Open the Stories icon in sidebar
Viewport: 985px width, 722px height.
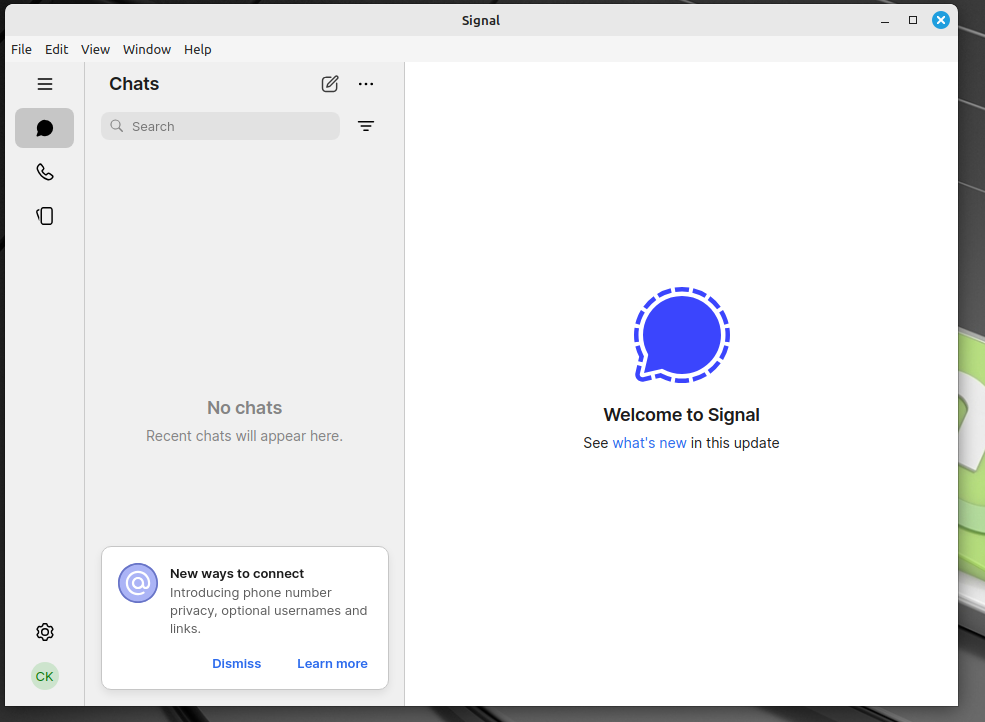(x=44, y=216)
